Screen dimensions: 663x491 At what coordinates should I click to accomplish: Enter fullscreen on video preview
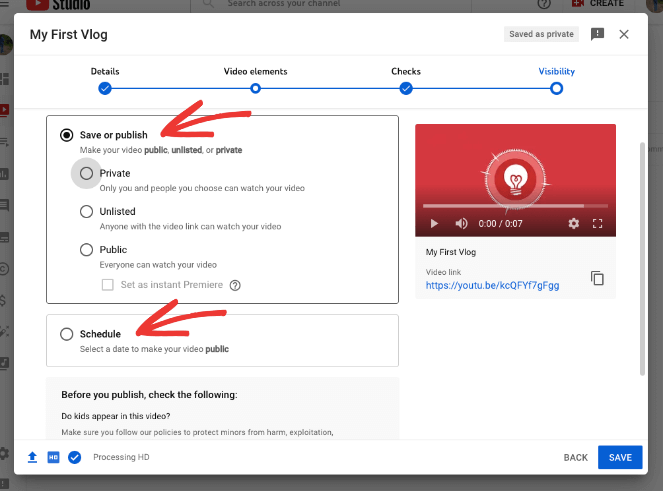coord(598,224)
